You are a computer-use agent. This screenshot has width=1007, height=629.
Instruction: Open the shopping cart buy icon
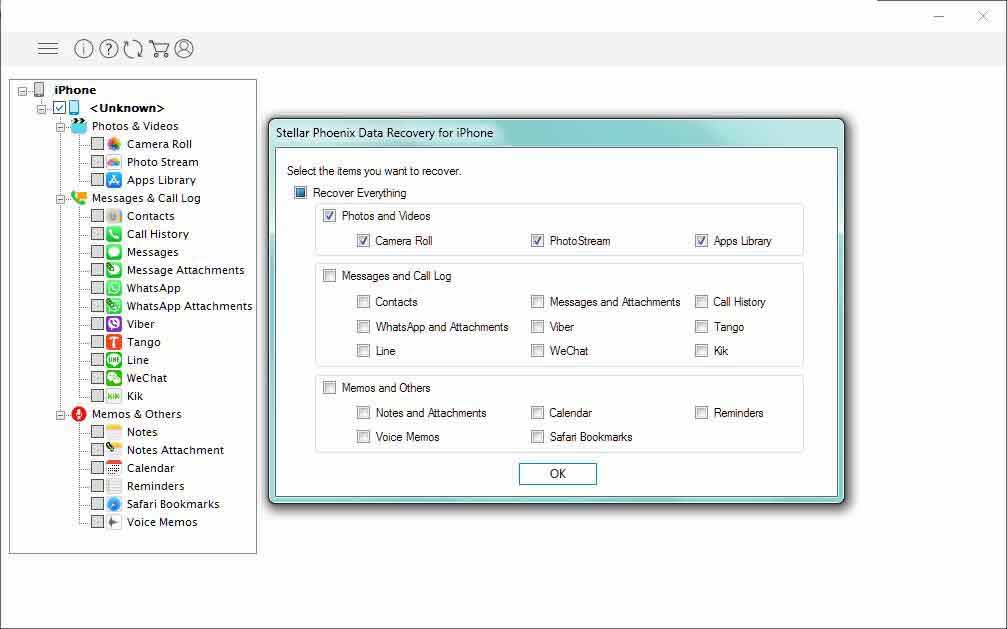point(159,49)
